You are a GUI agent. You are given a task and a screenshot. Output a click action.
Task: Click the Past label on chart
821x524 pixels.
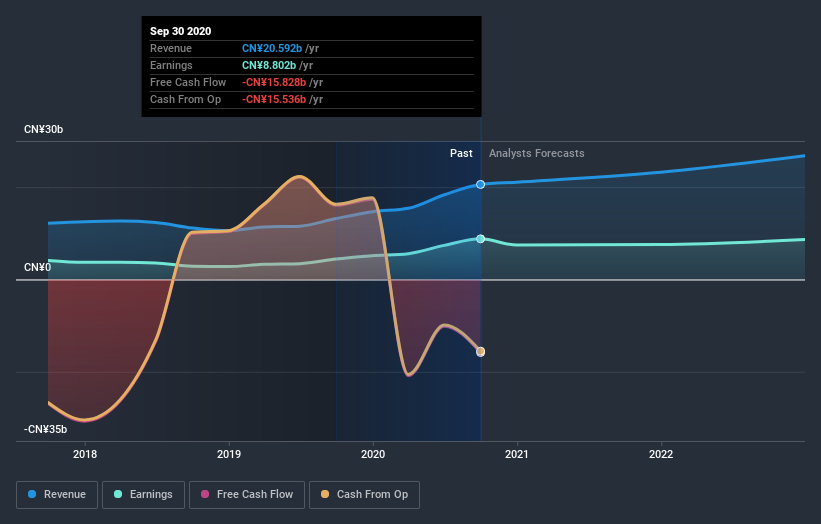[x=461, y=153]
